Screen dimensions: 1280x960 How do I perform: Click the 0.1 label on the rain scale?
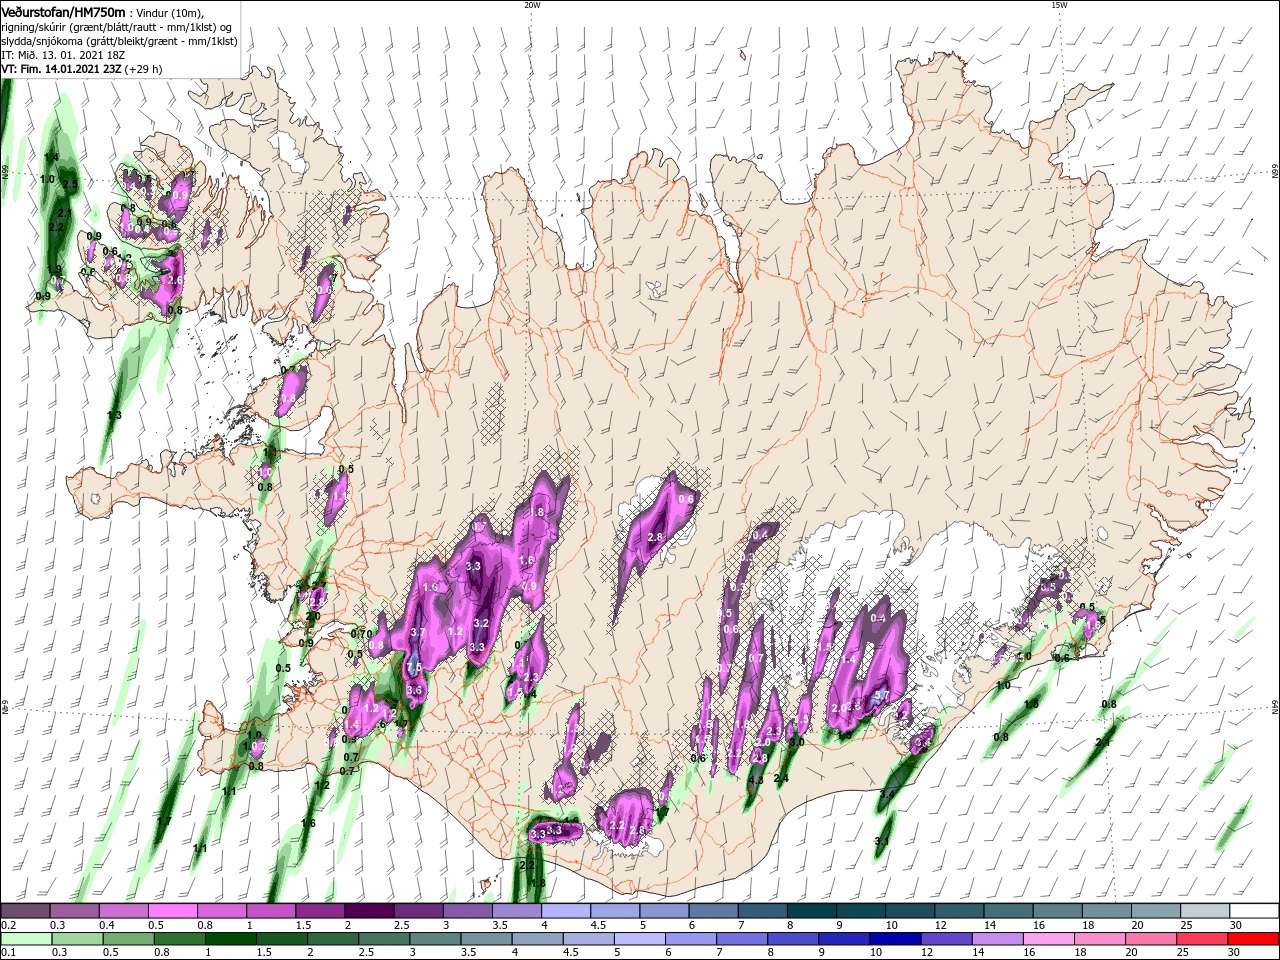coord(9,952)
